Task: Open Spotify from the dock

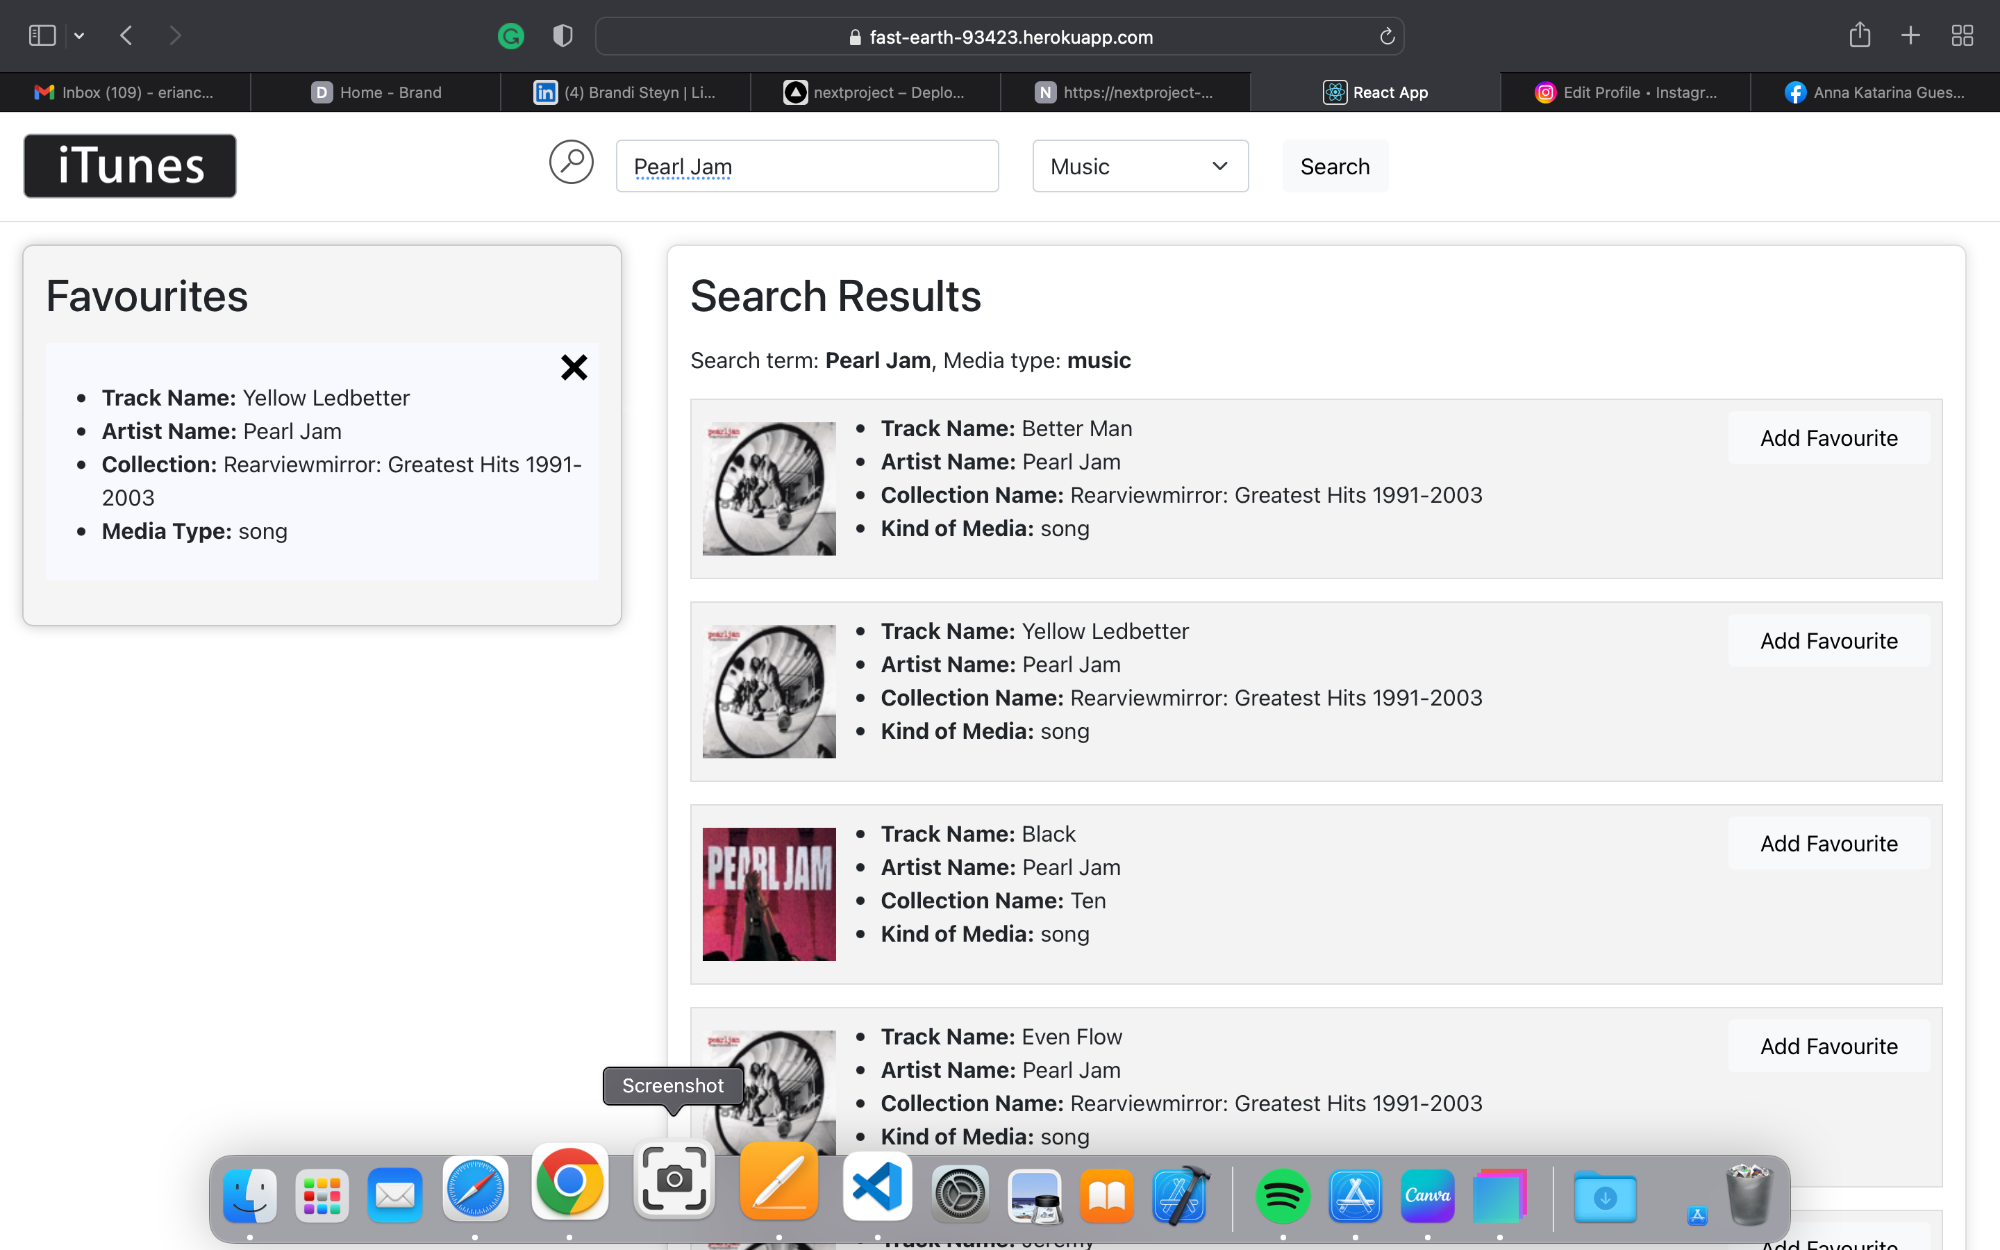Action: [x=1283, y=1194]
